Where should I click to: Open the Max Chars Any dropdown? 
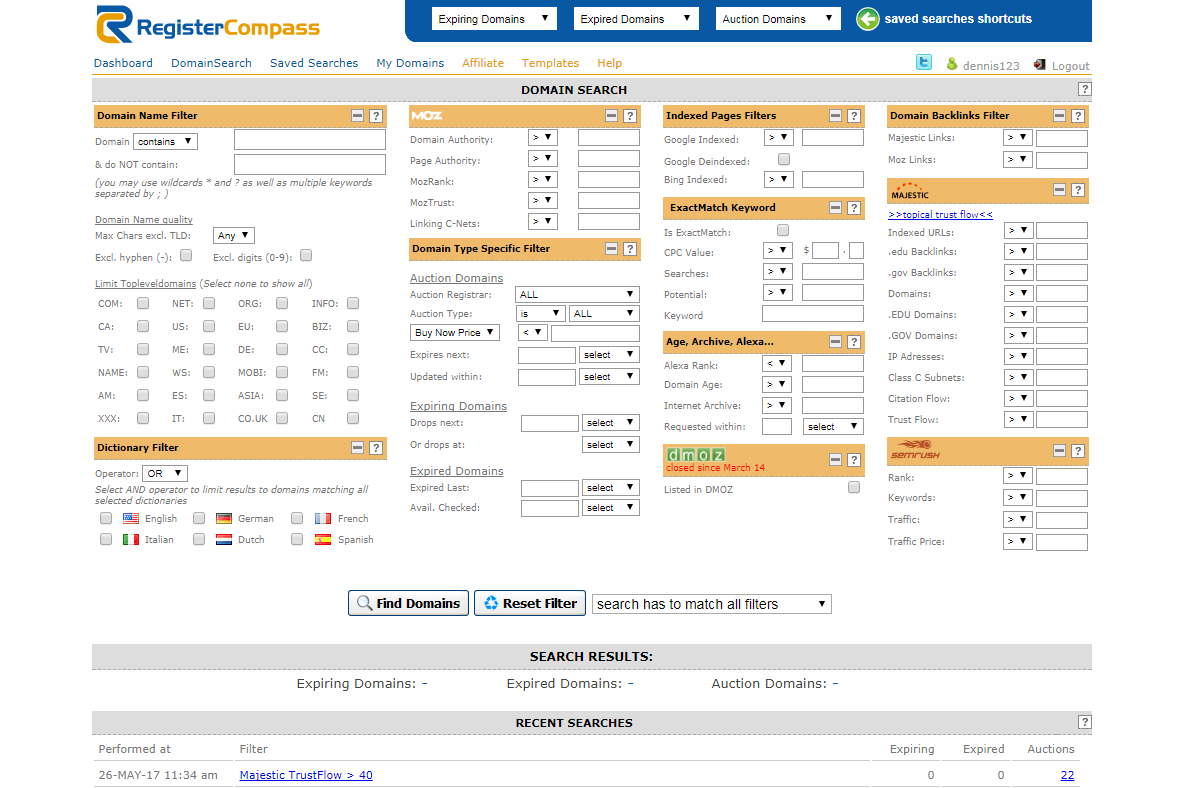[x=234, y=236]
